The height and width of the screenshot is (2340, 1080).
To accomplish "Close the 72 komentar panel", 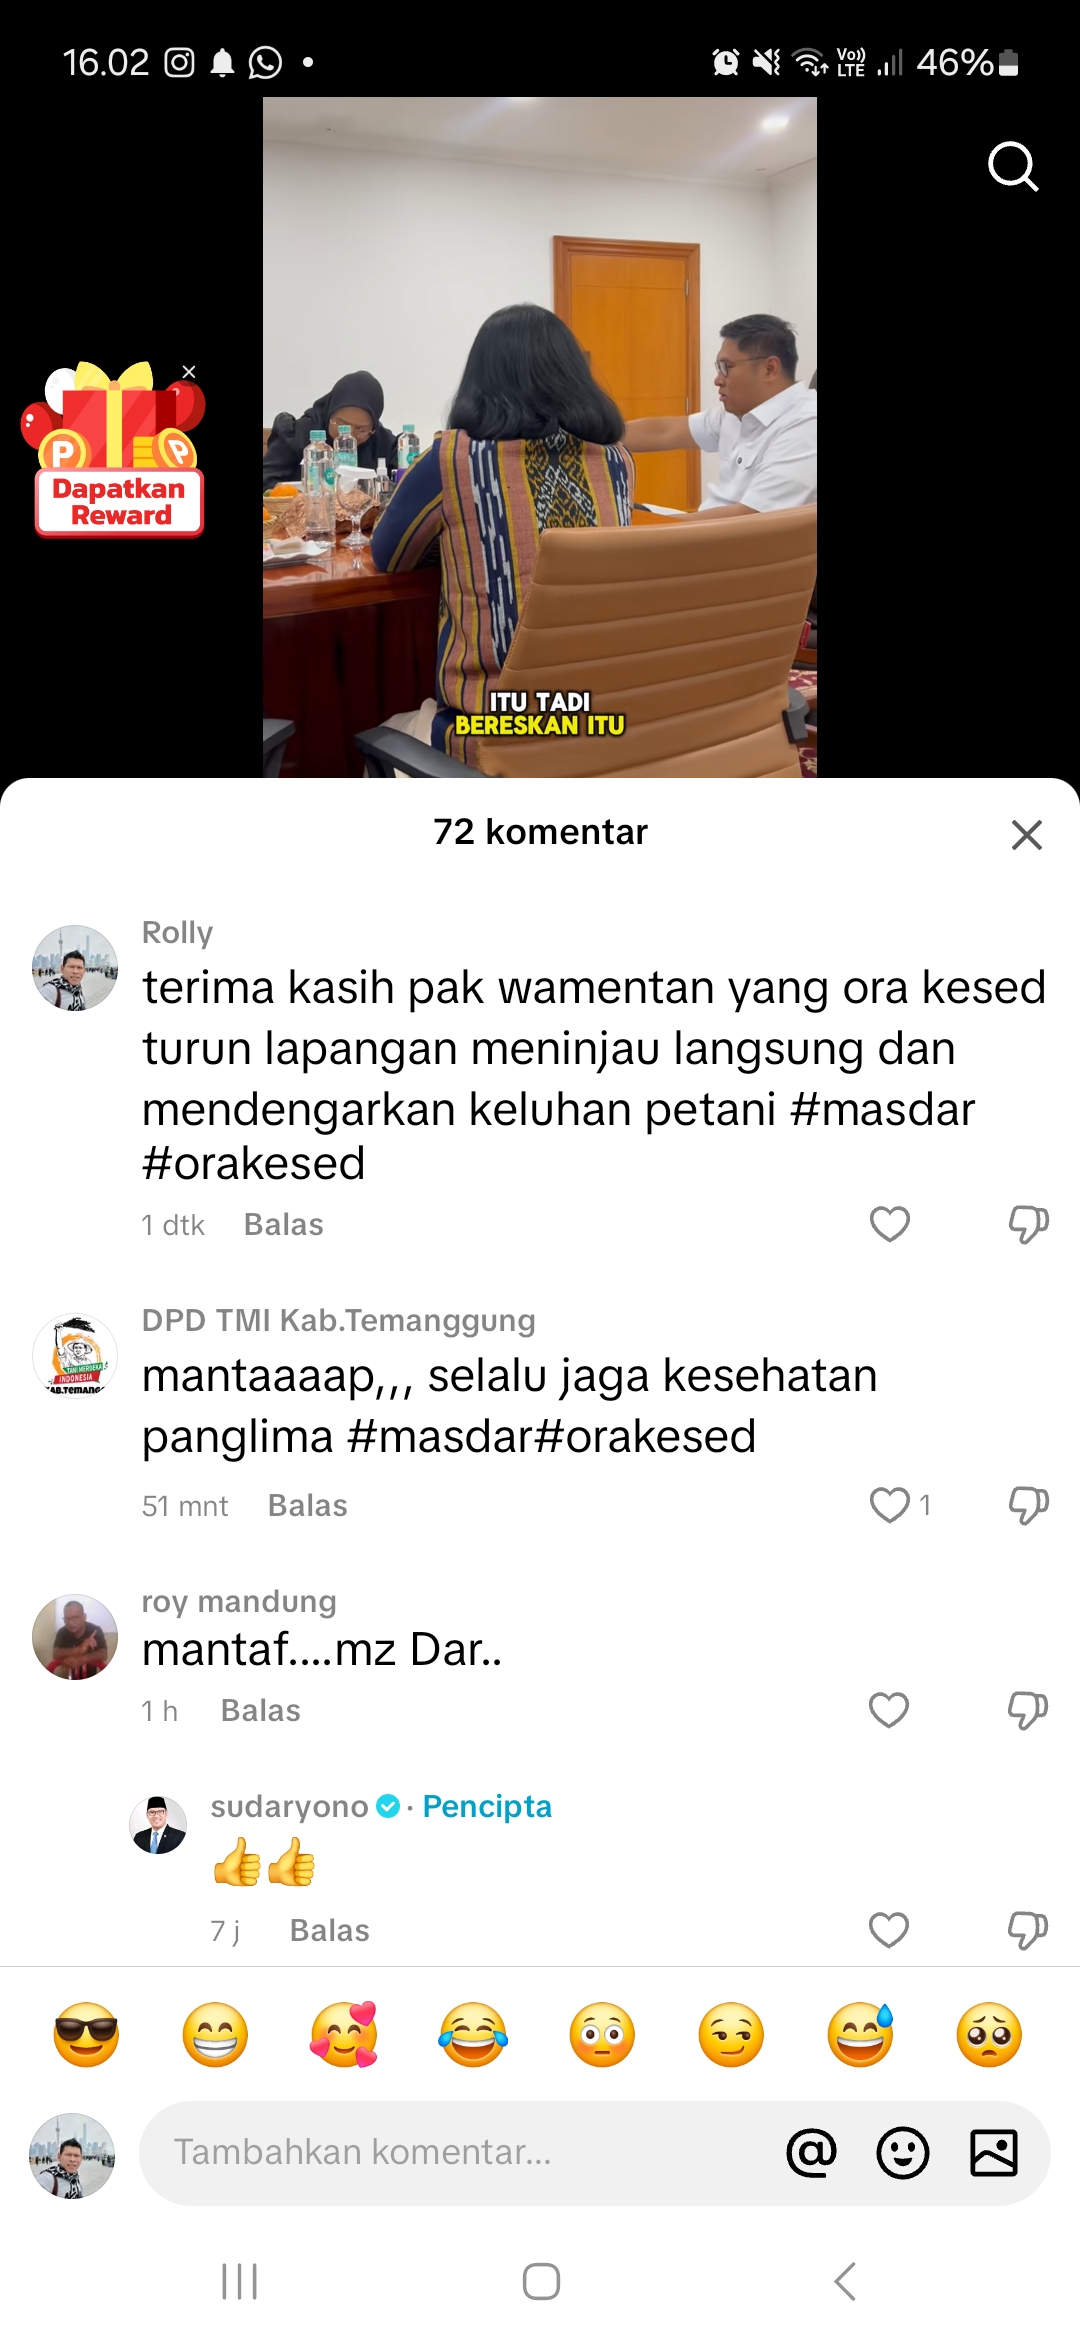I will point(1027,834).
